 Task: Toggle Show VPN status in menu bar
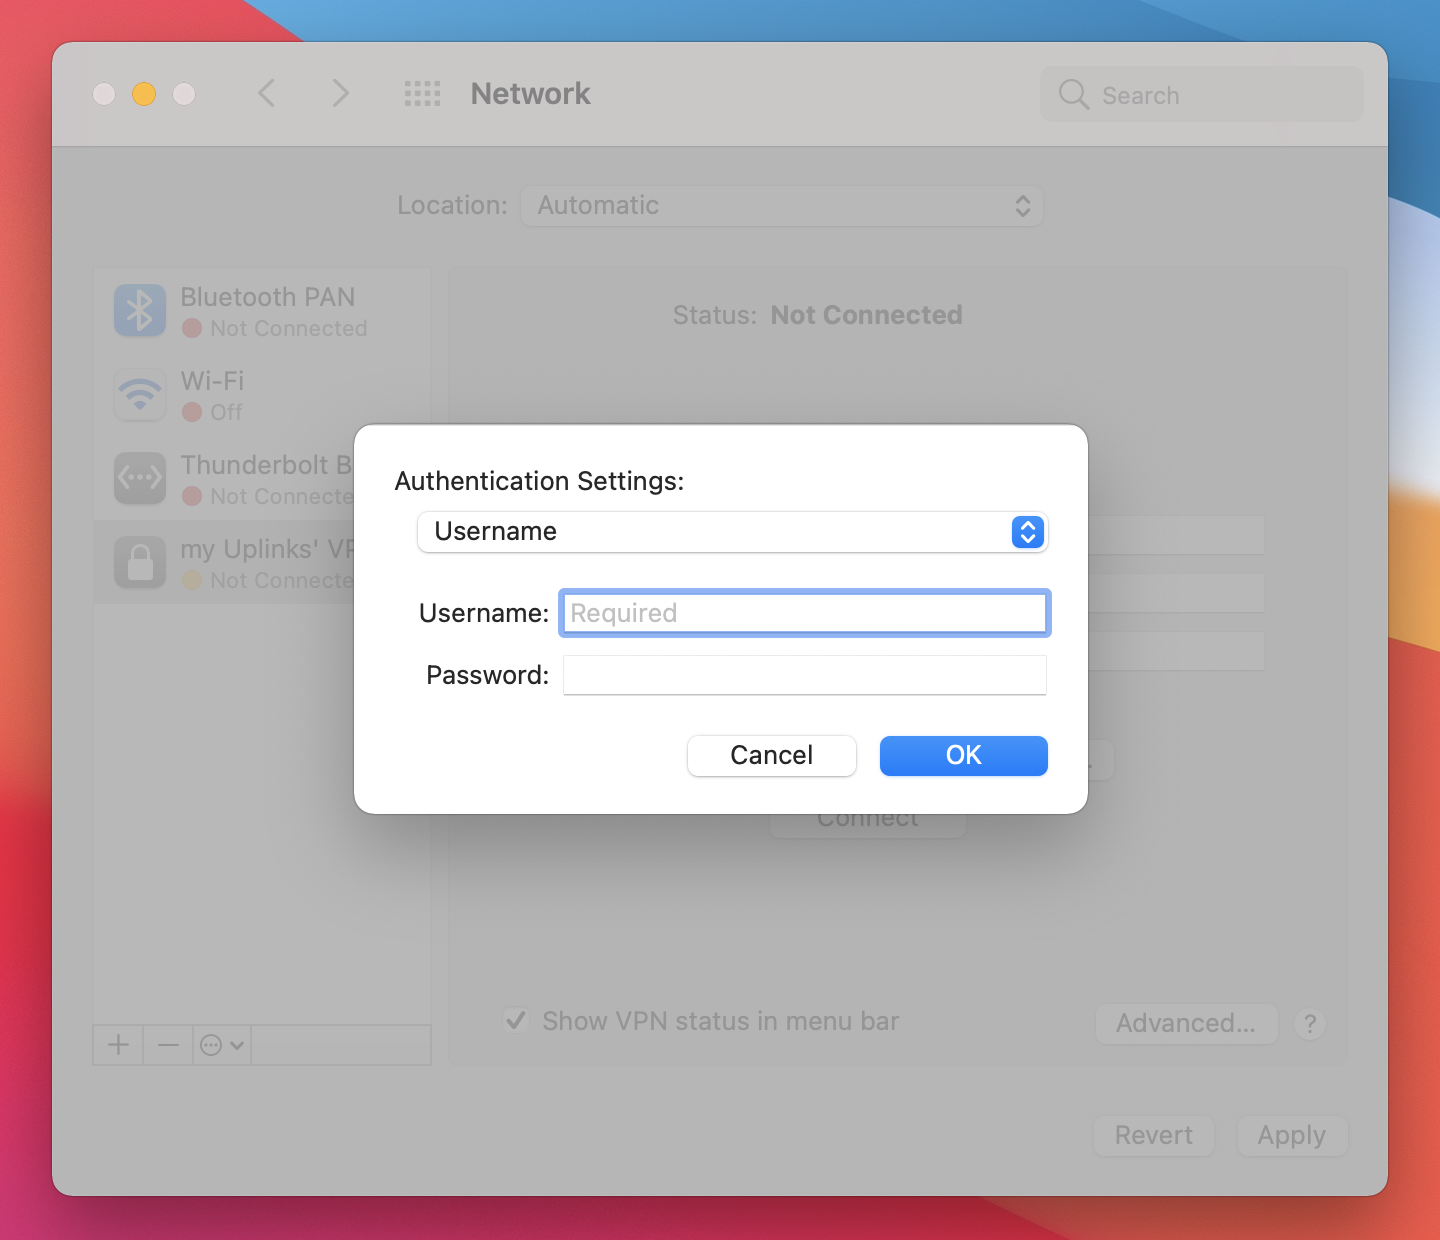point(516,1021)
